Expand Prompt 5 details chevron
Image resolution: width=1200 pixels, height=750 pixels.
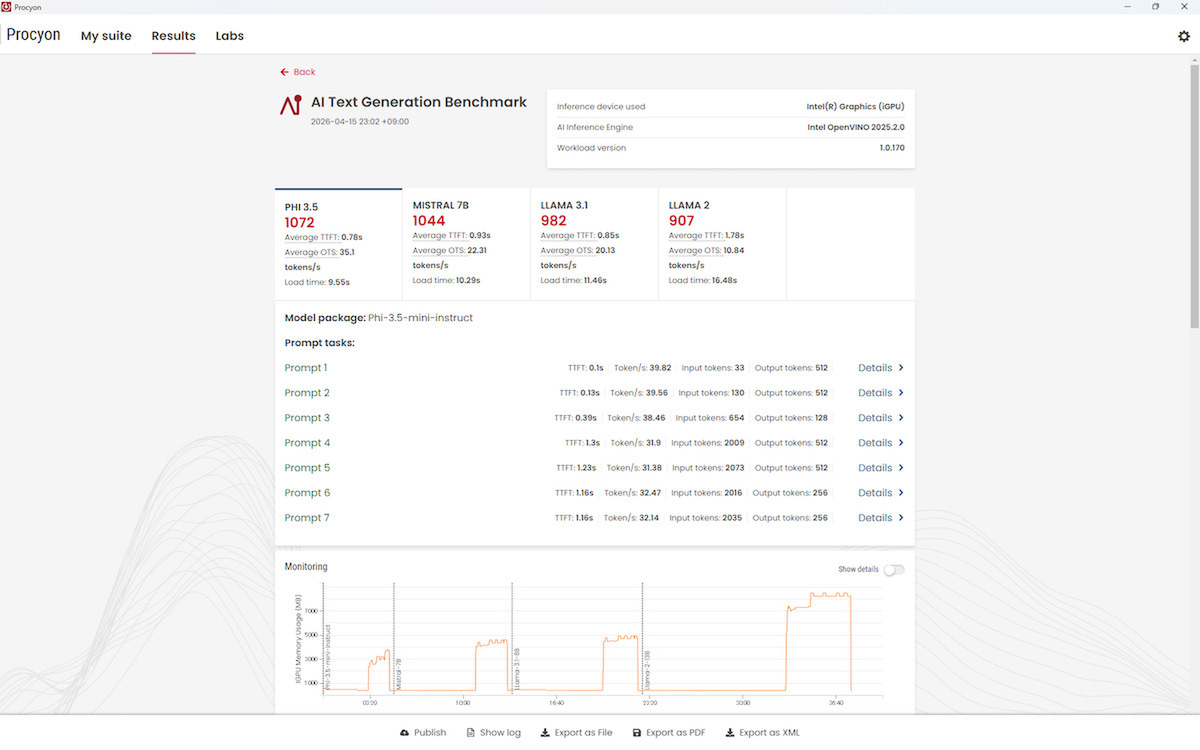pos(901,468)
